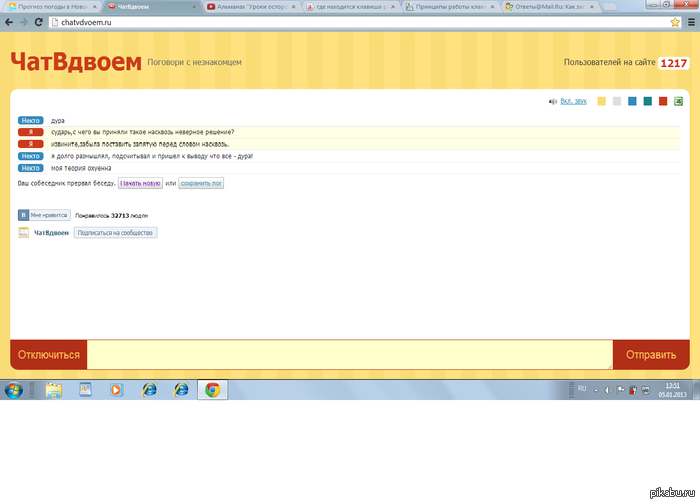The width and height of the screenshot is (700, 504).
Task: Click Chrome icon in the taskbar
Action: pyautogui.click(x=212, y=390)
